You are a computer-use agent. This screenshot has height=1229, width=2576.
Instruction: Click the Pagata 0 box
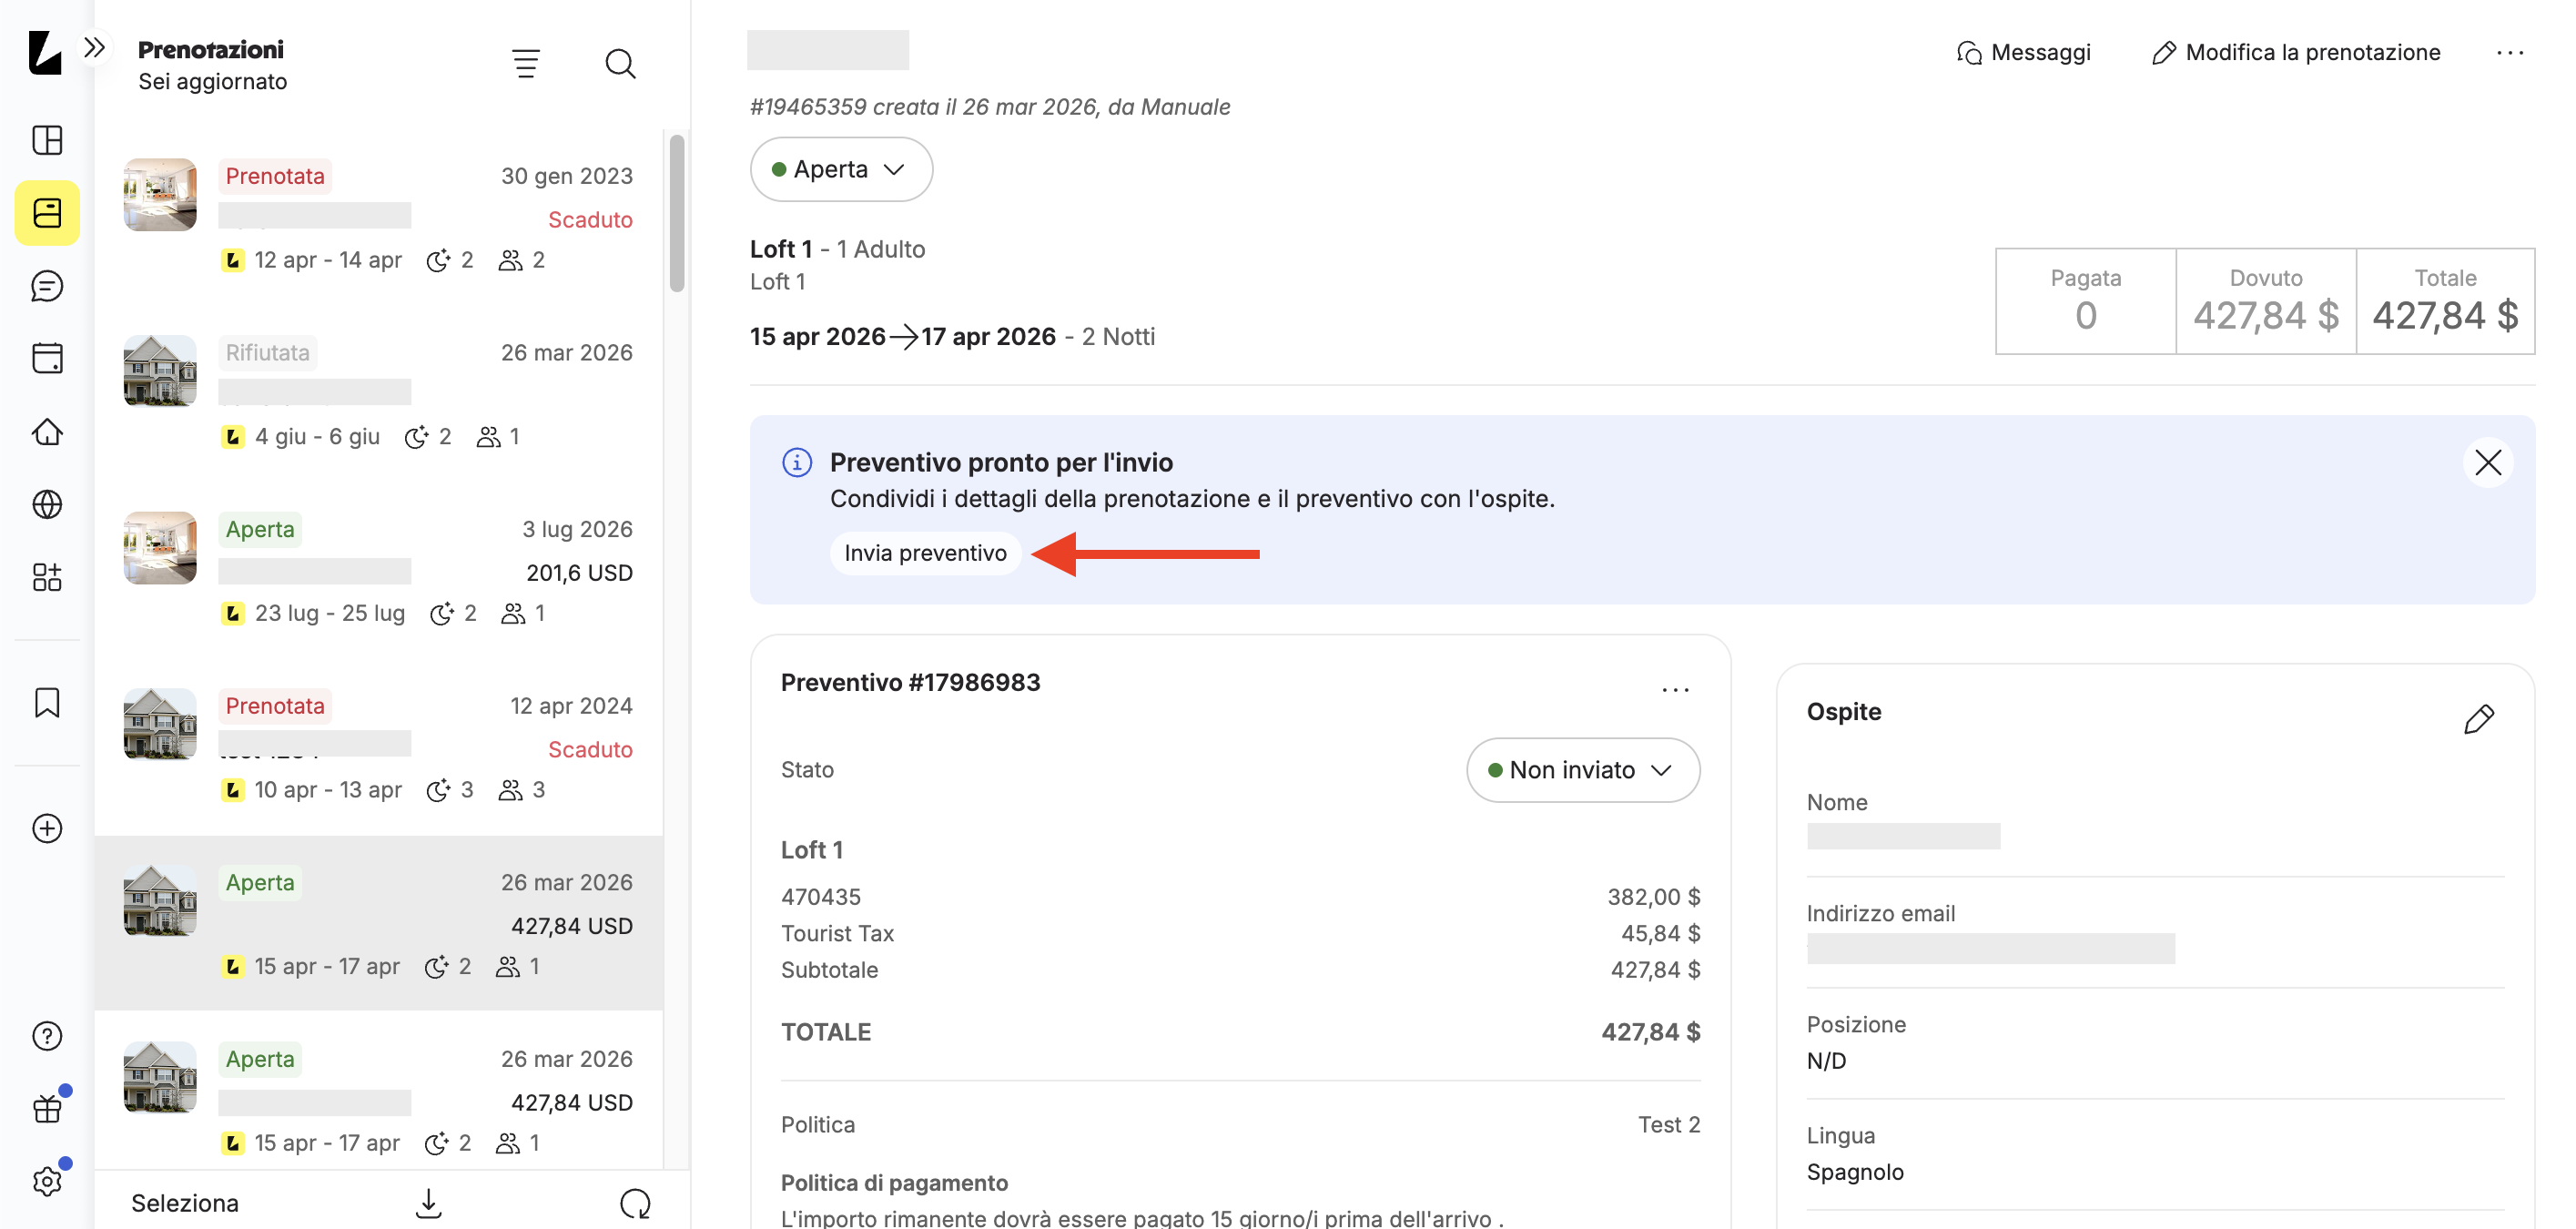click(2085, 301)
